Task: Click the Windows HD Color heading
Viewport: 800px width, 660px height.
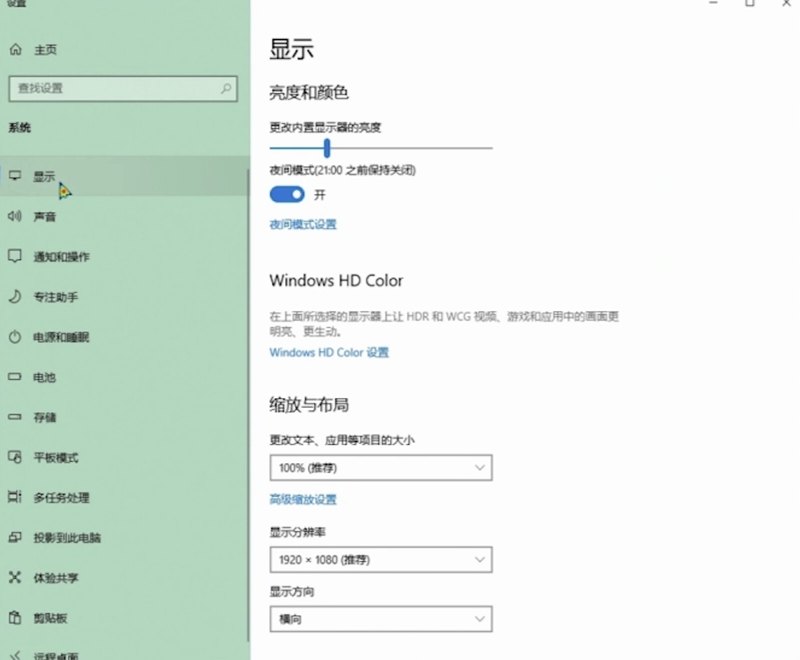Action: coord(336,281)
